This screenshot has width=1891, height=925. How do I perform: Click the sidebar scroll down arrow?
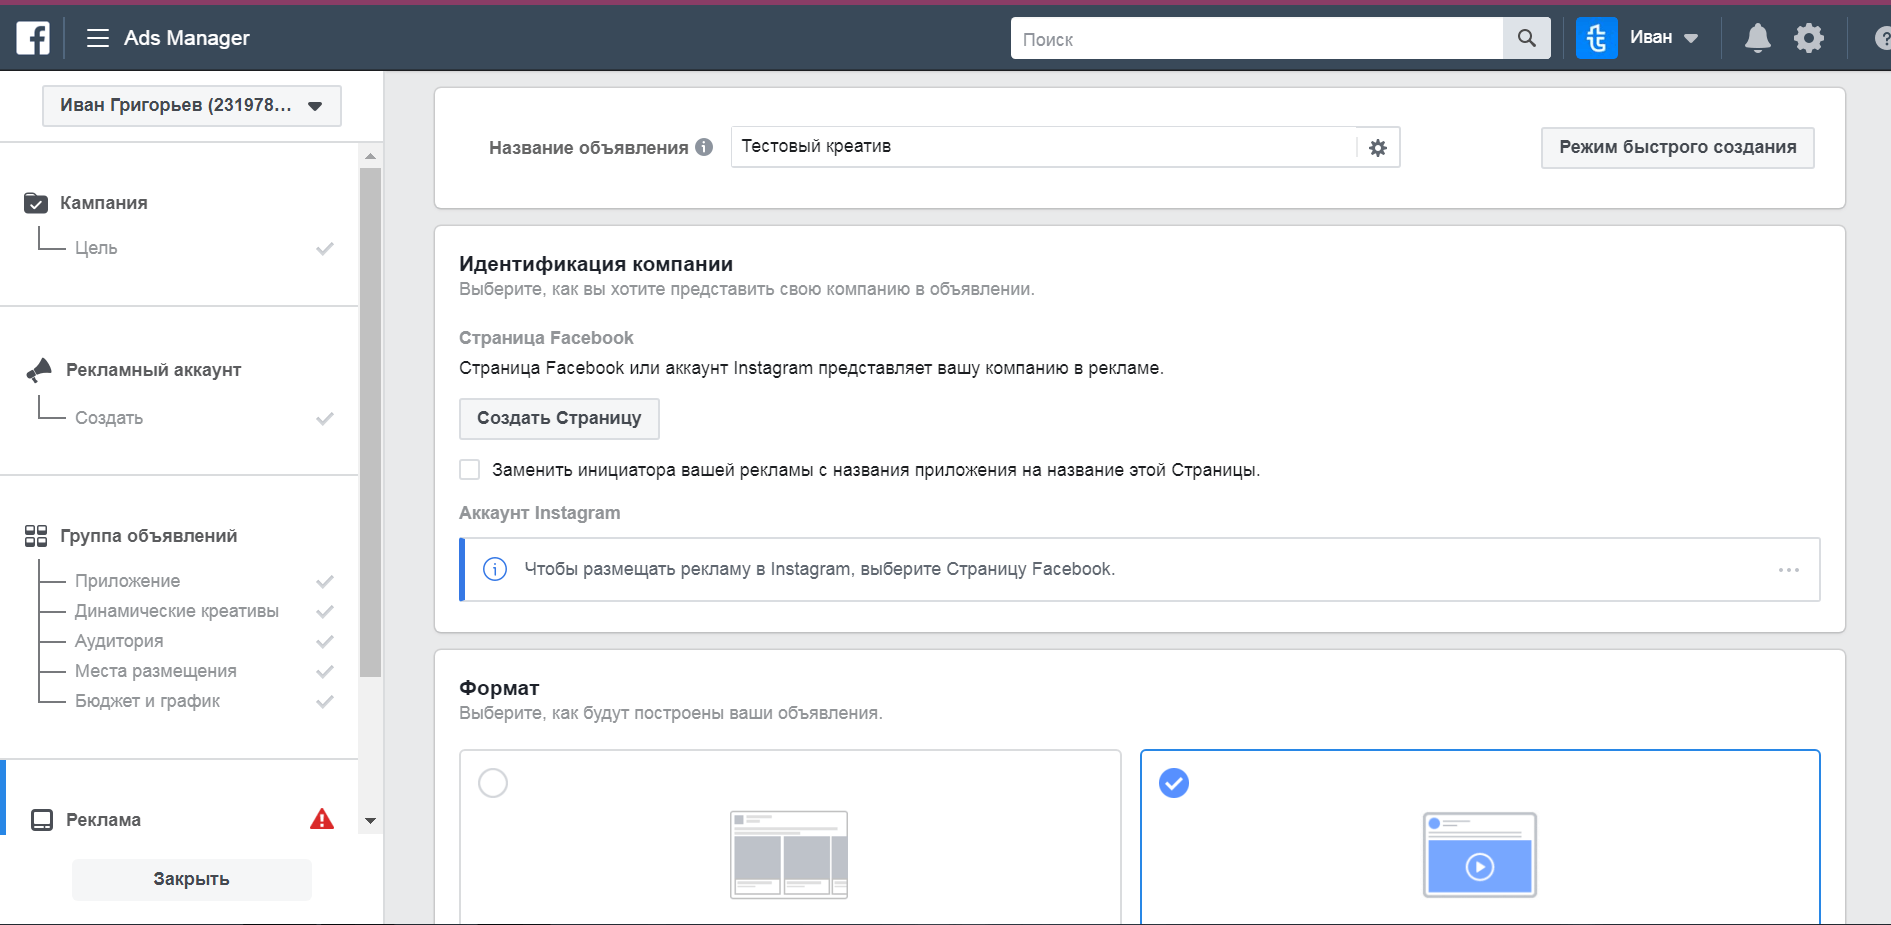[x=370, y=821]
